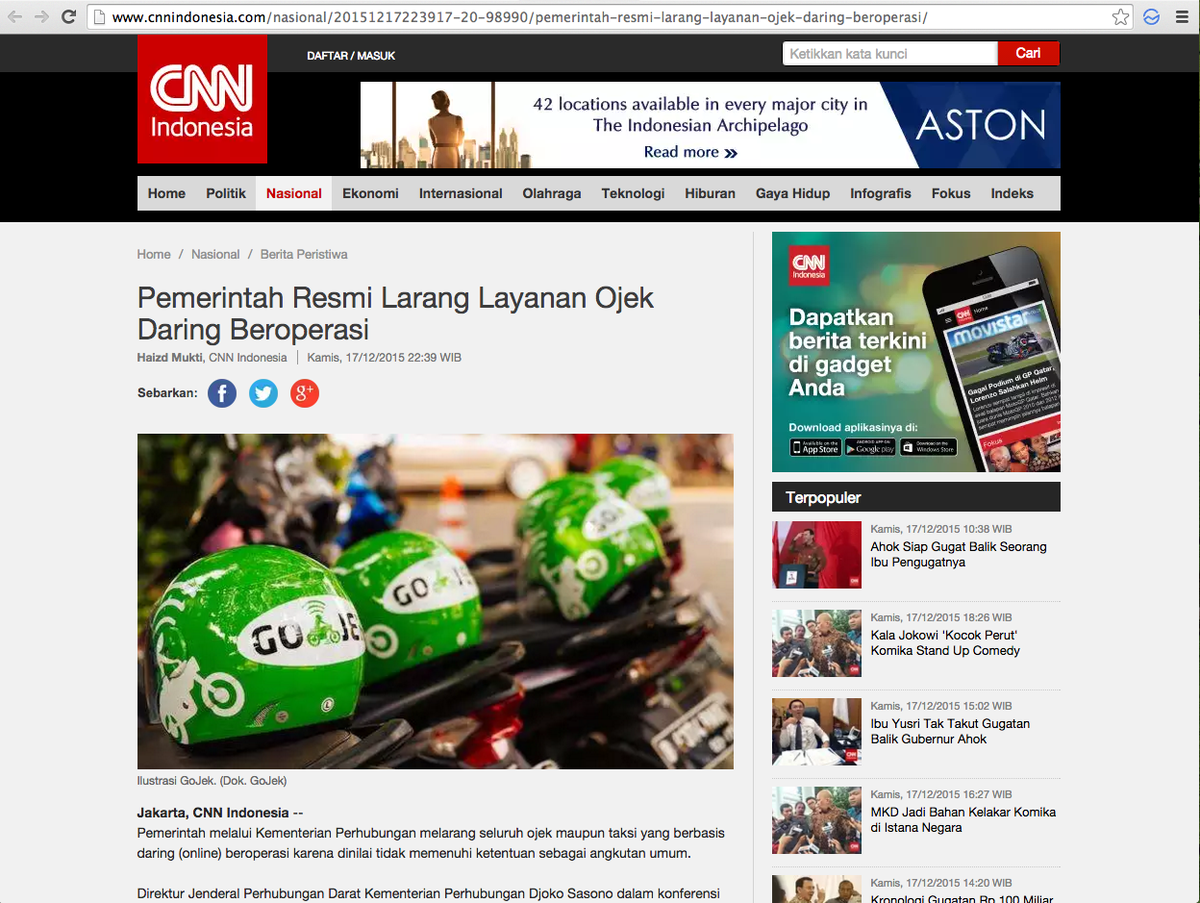Click the caption 'Ilustrasi GoJek. (Dok. GoJek)'

coord(212,781)
